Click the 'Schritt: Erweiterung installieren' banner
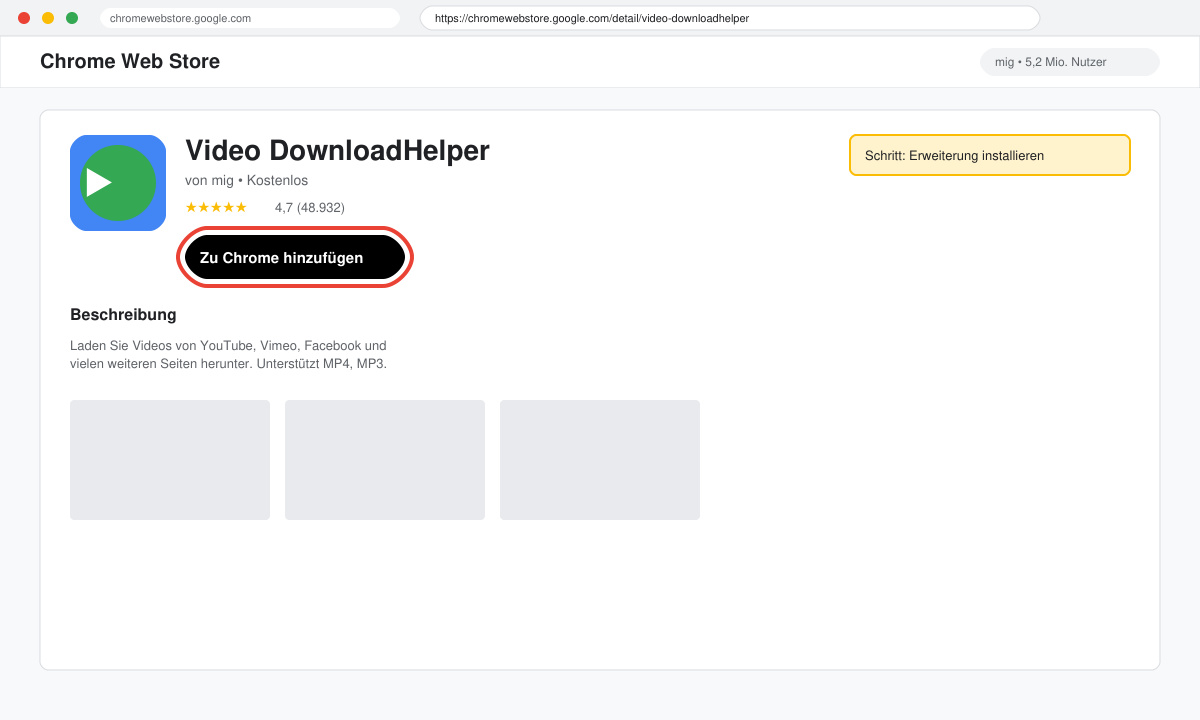The width and height of the screenshot is (1200, 720). point(990,155)
